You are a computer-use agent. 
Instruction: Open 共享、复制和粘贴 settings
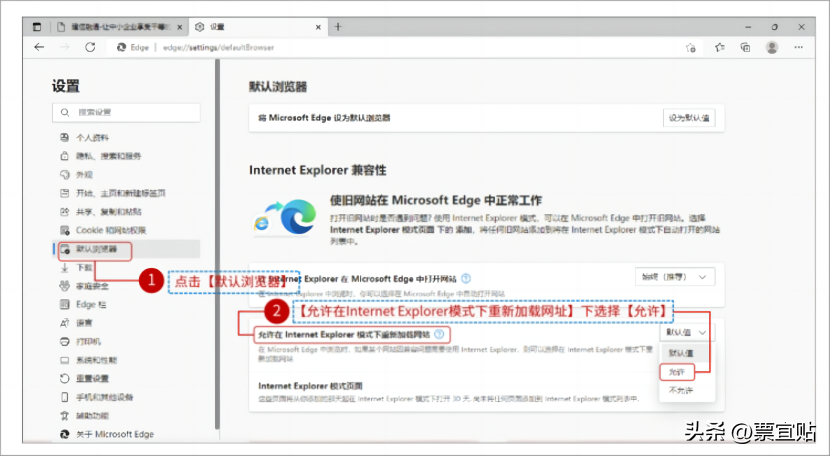coord(127,212)
